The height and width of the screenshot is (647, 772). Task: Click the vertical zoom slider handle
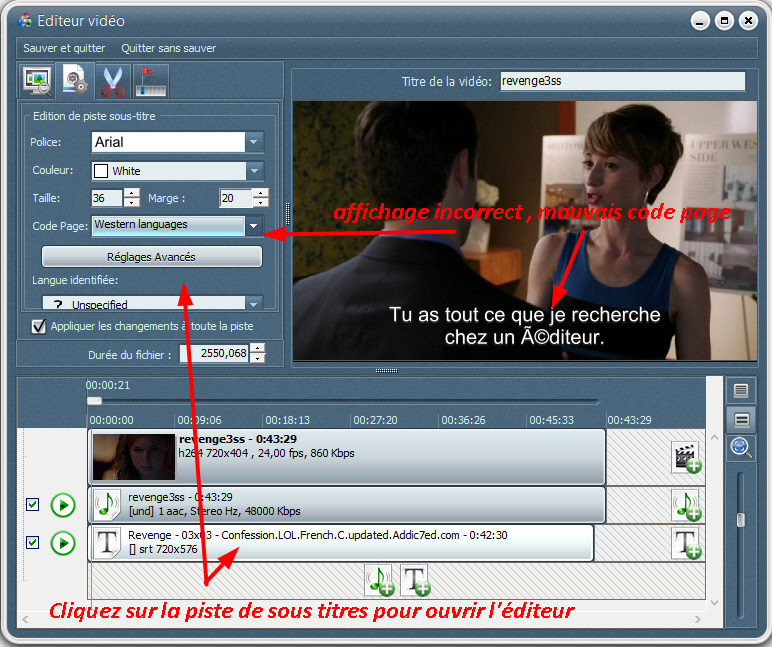[x=740, y=520]
